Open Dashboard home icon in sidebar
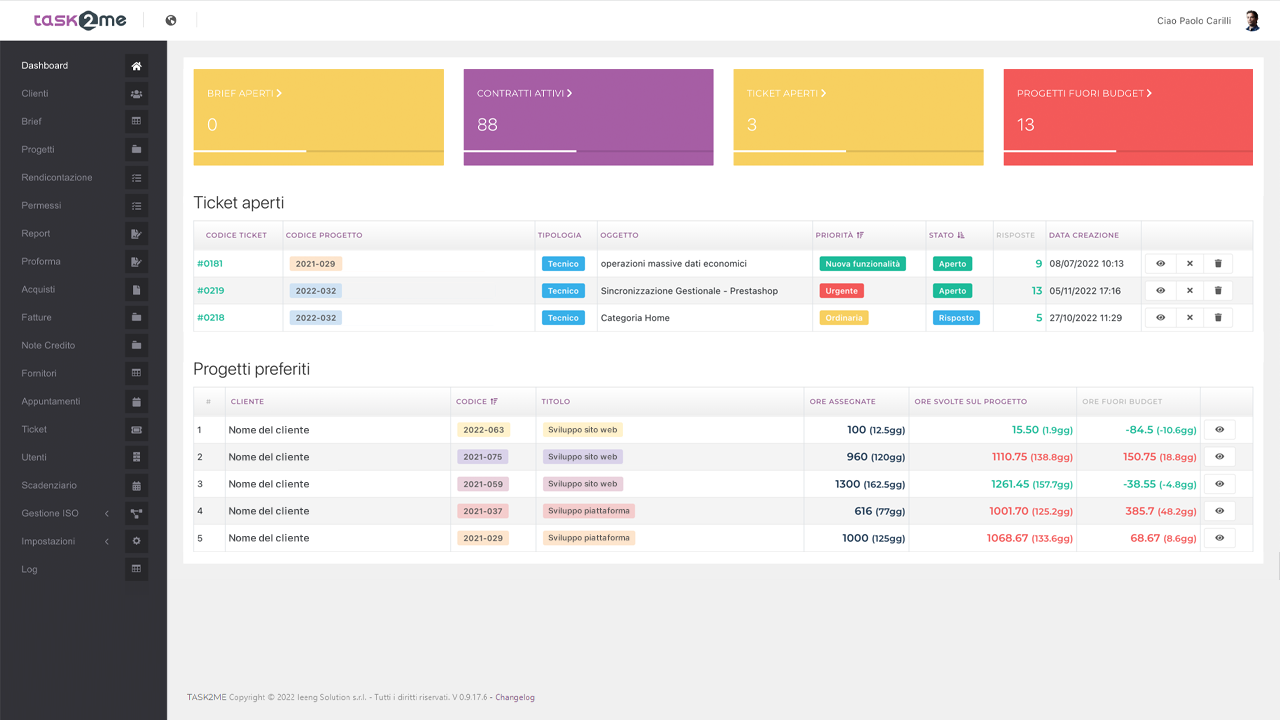The image size is (1280, 720). [137, 66]
